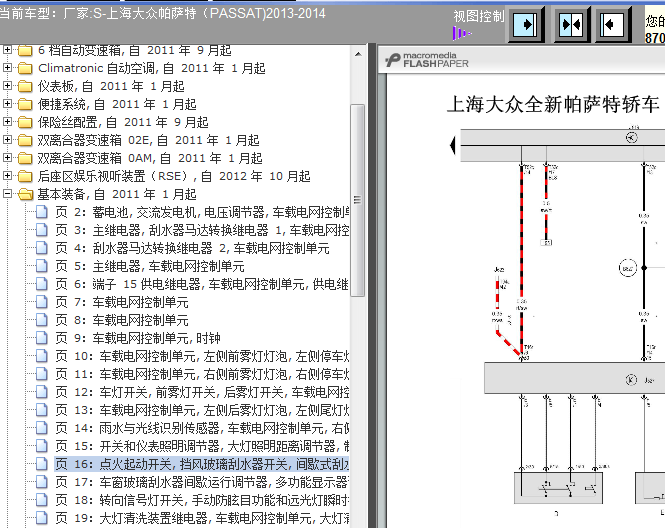Click the left arrow marker on wiring diagram
The width and height of the screenshot is (665, 528).
[x=453, y=145]
